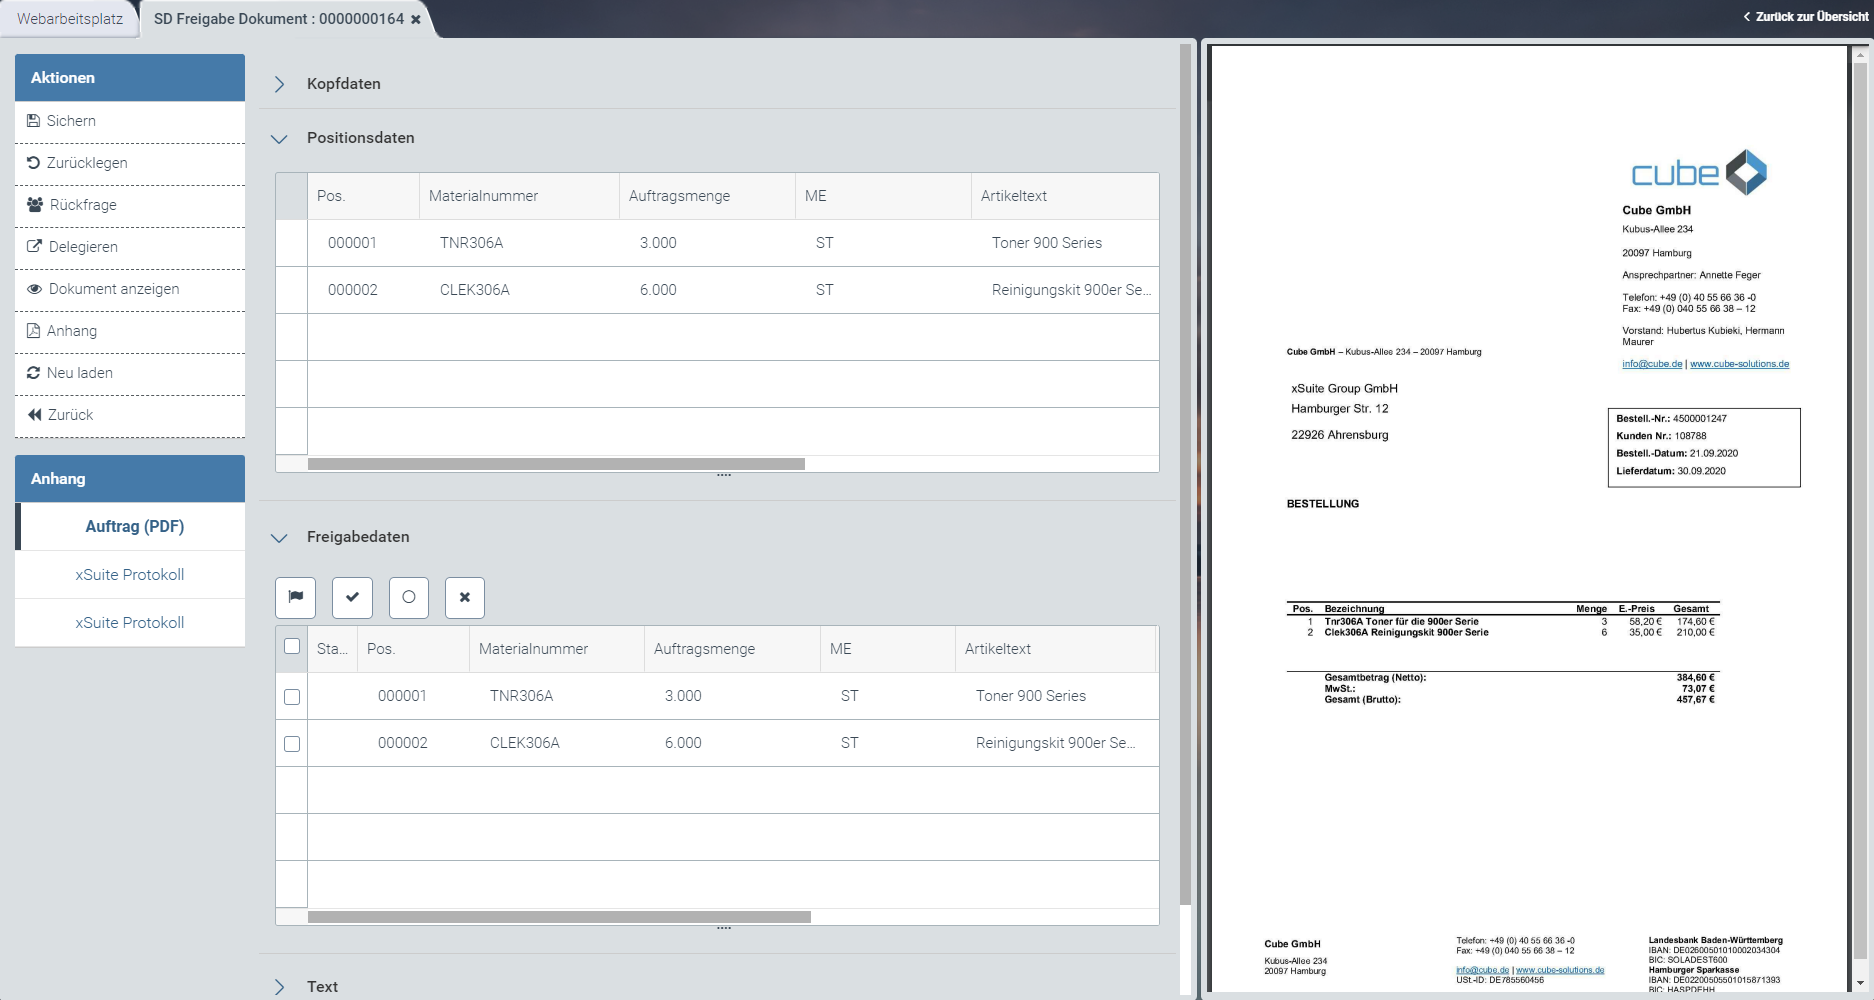The width and height of the screenshot is (1874, 1000).
Task: Expand the Text section
Action: pyautogui.click(x=280, y=987)
